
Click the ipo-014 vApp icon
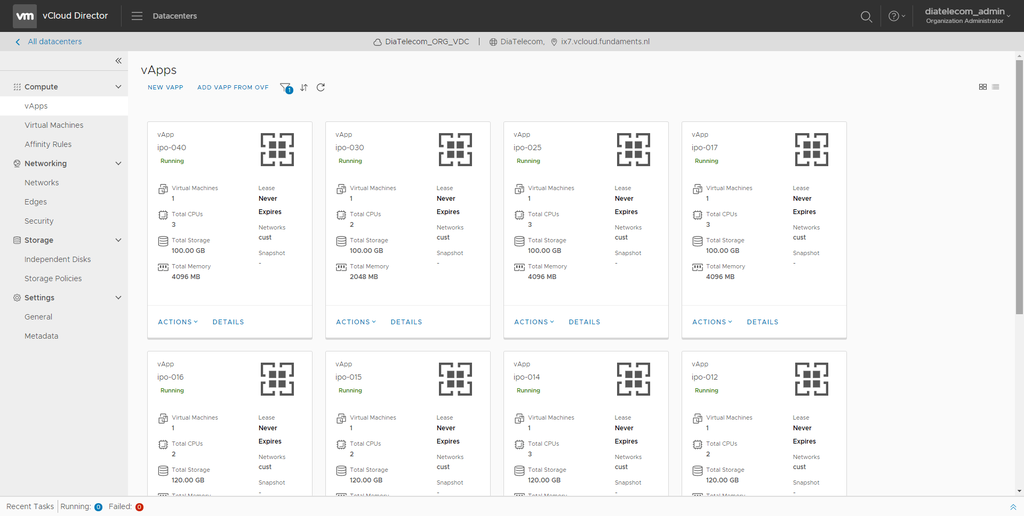[633, 379]
